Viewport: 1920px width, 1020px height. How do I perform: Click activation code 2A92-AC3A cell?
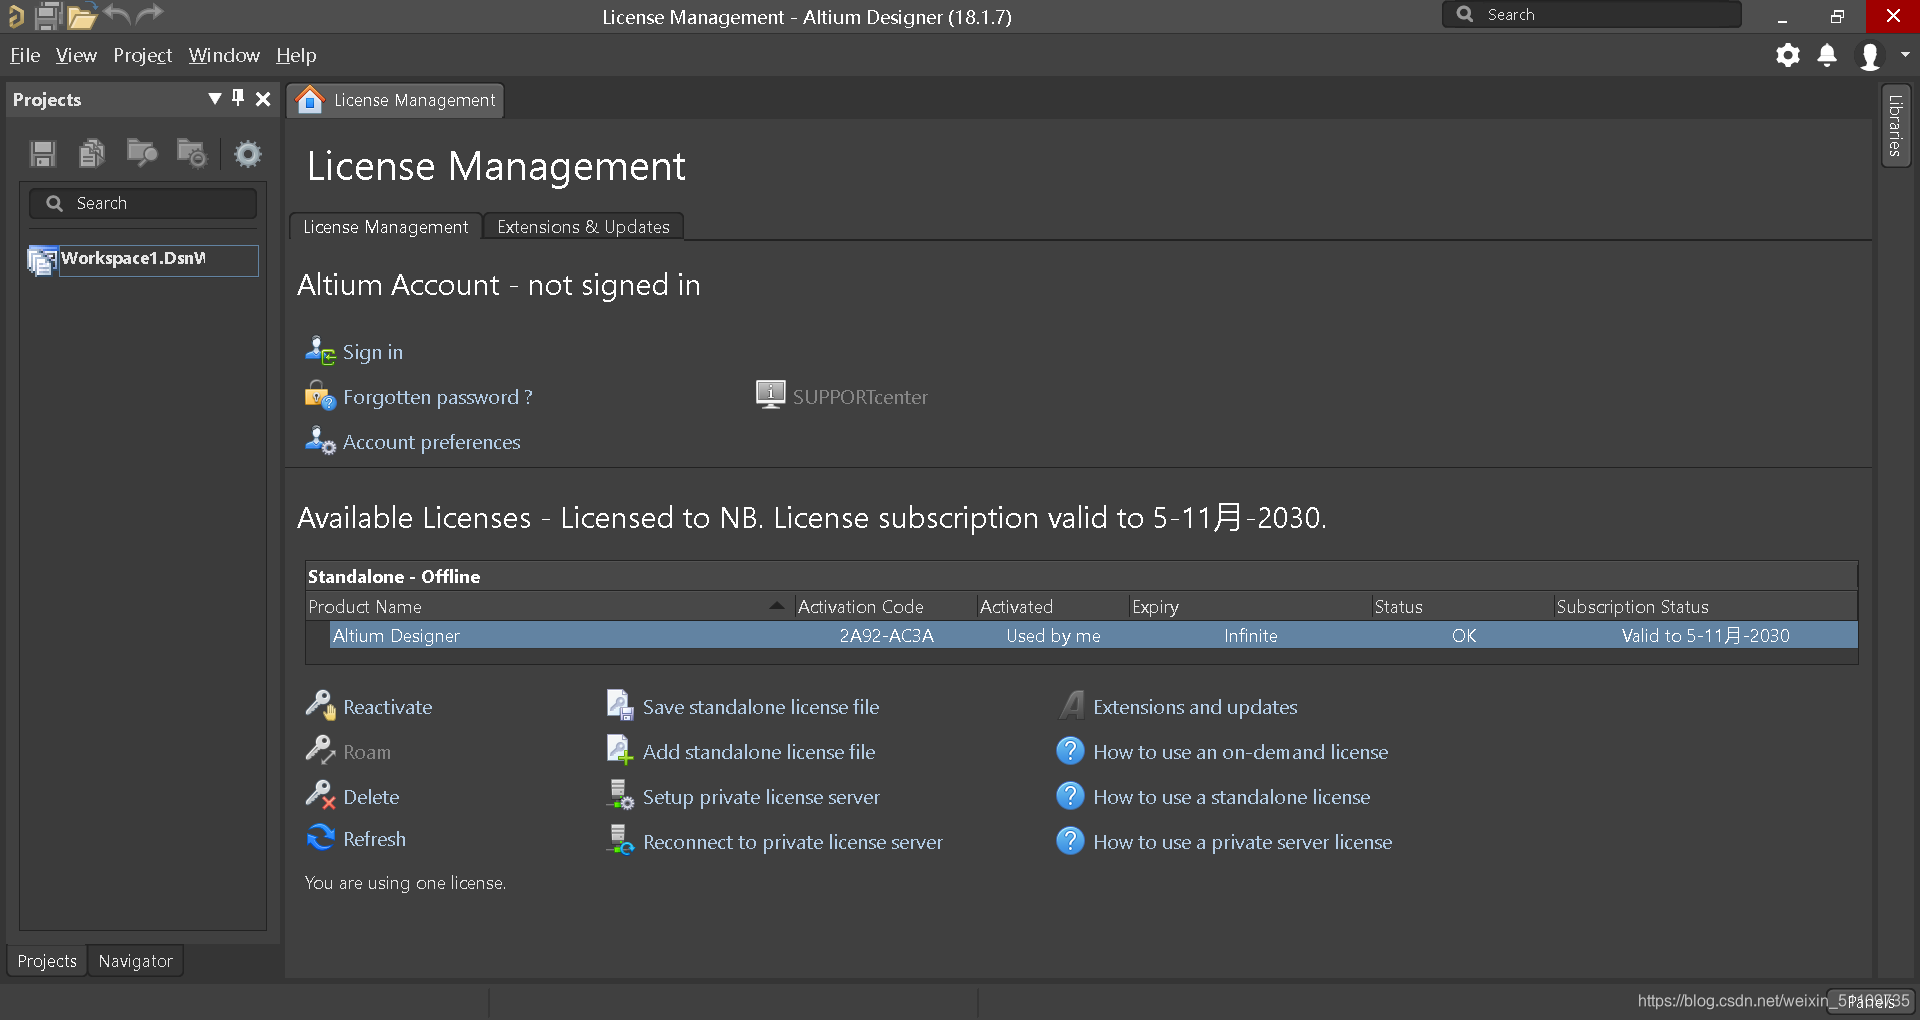886,635
